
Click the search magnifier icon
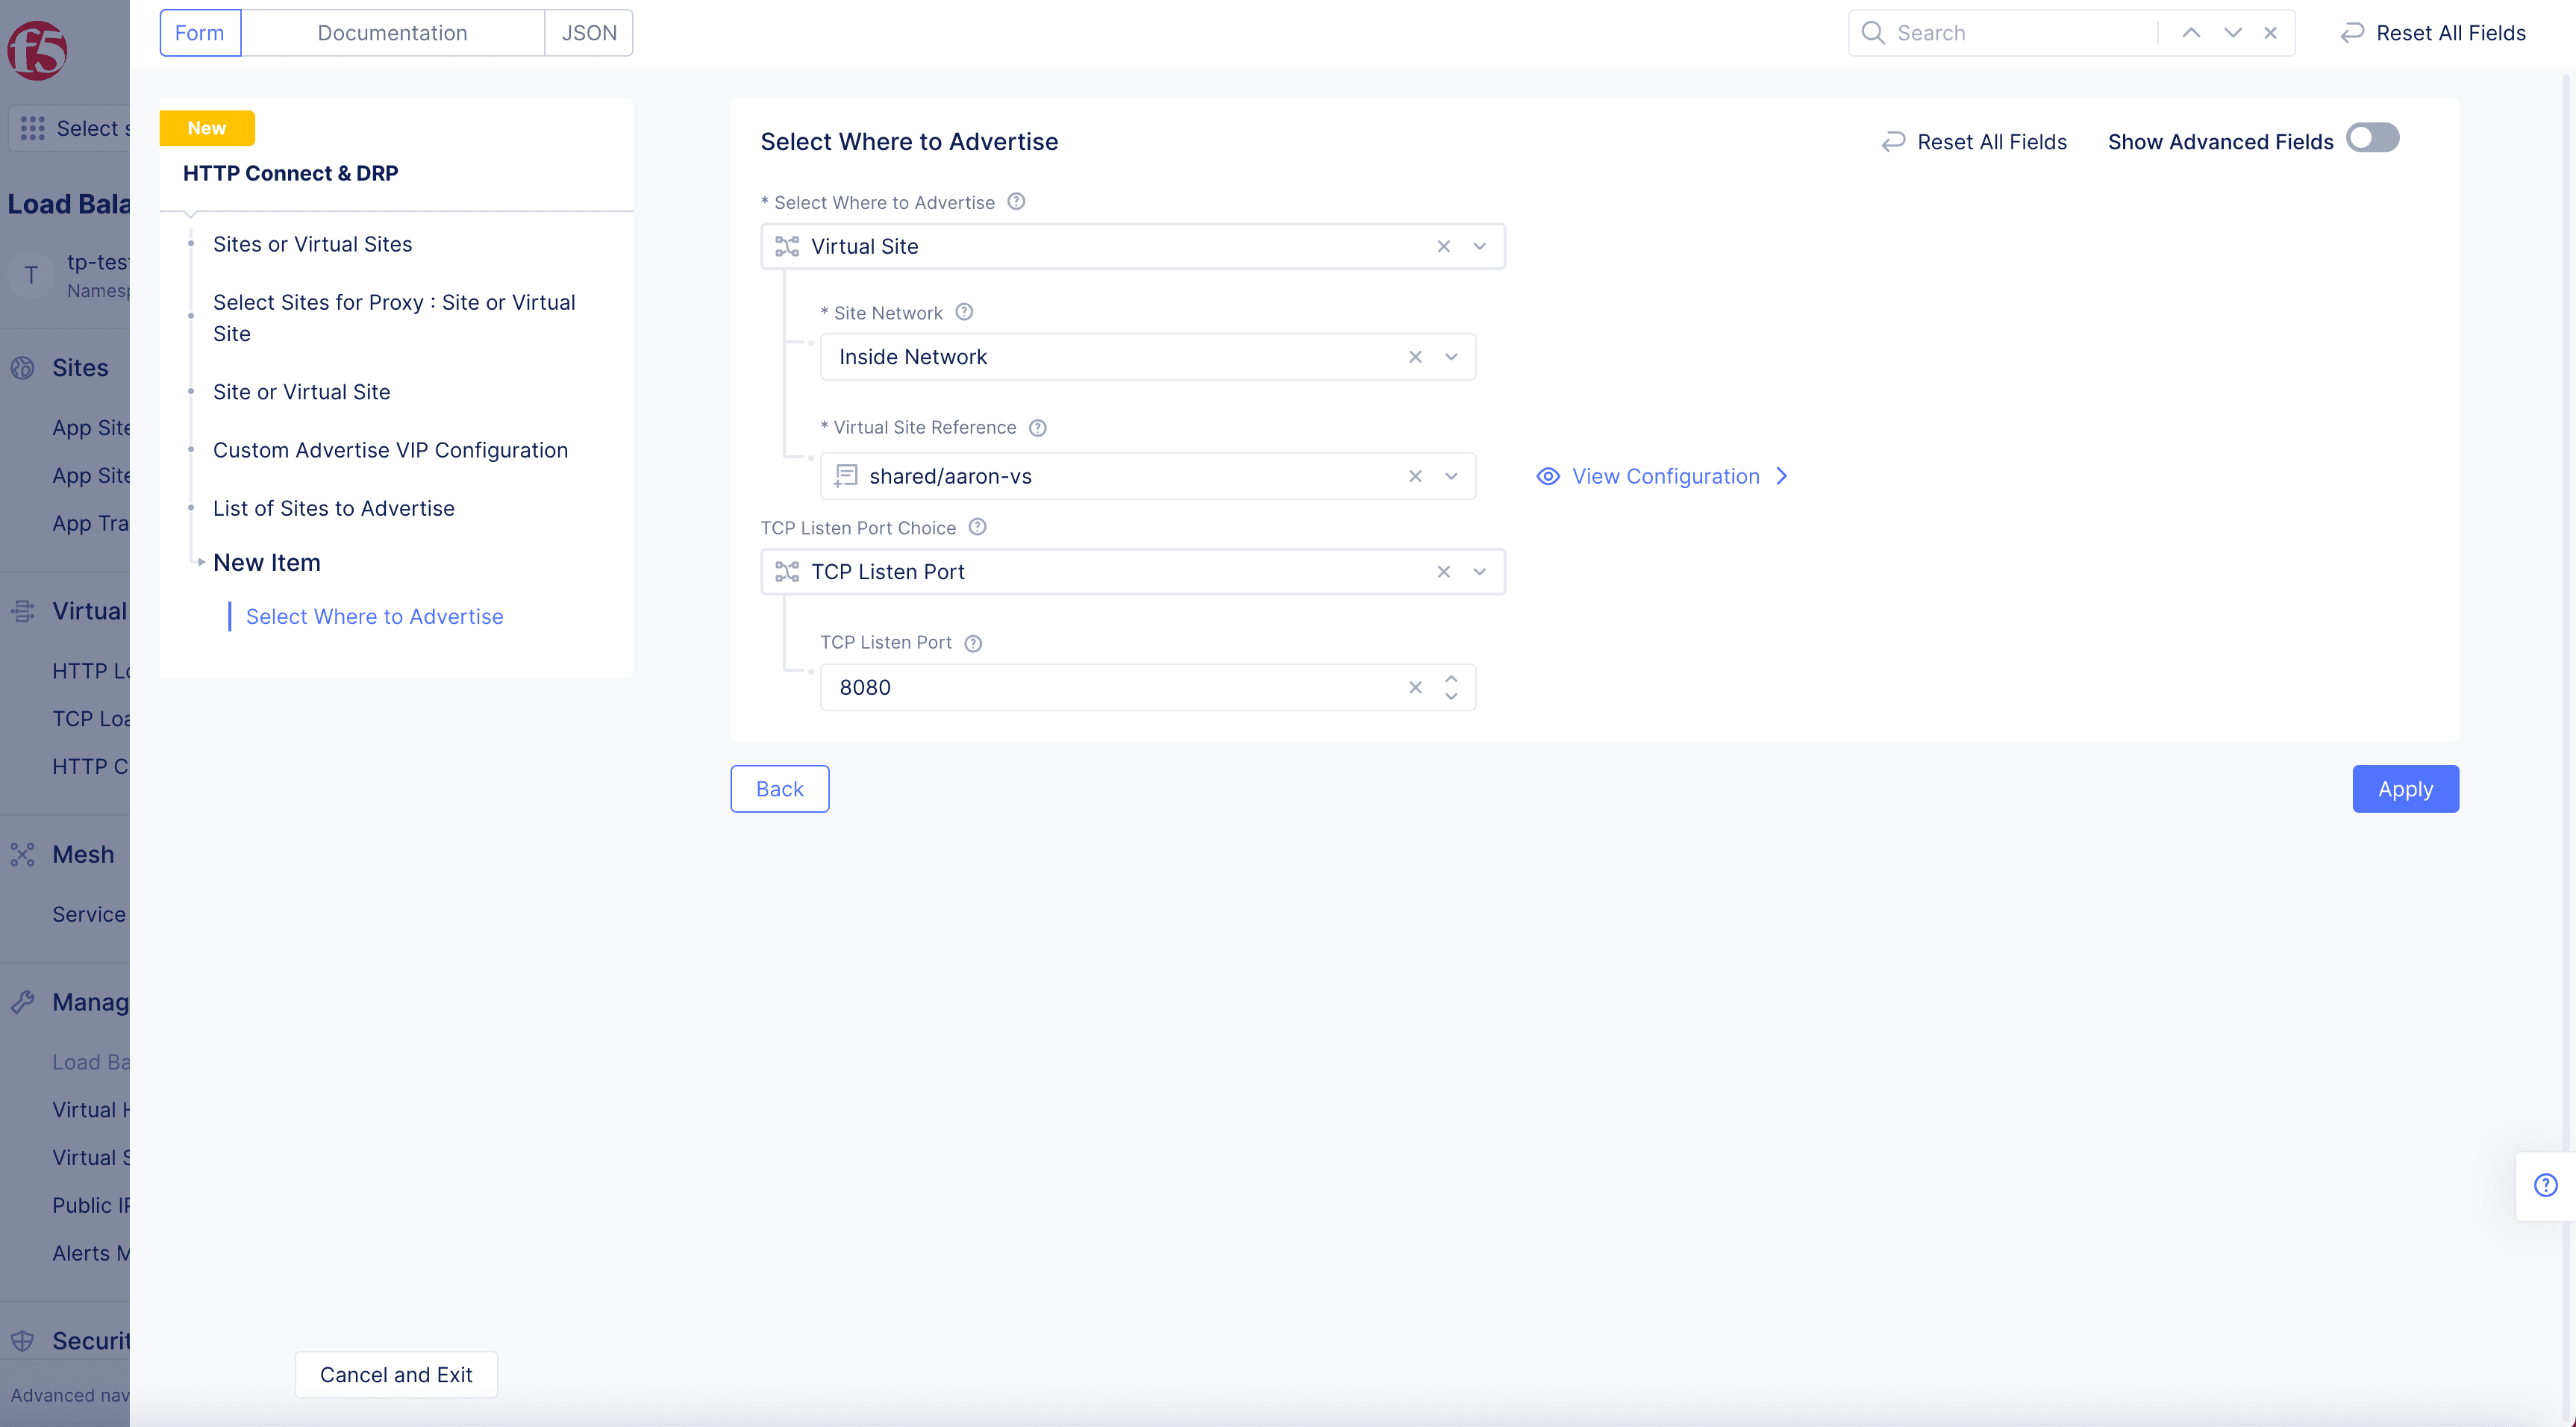(1873, 33)
